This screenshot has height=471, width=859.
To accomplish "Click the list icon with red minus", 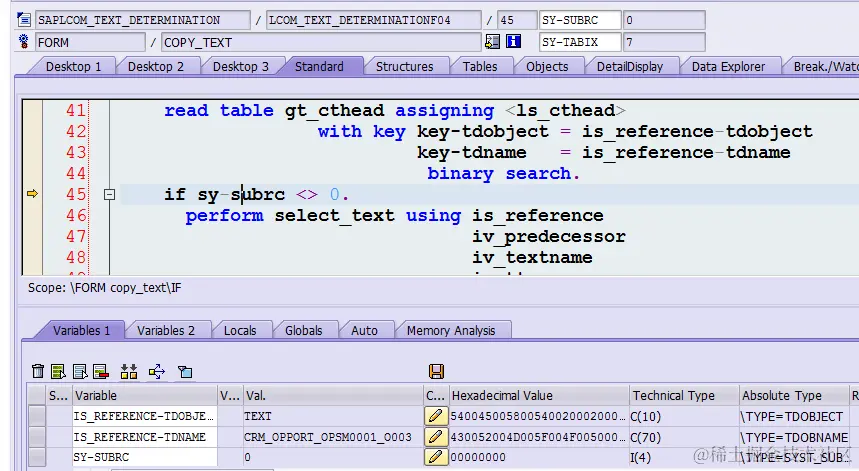I will [101, 371].
